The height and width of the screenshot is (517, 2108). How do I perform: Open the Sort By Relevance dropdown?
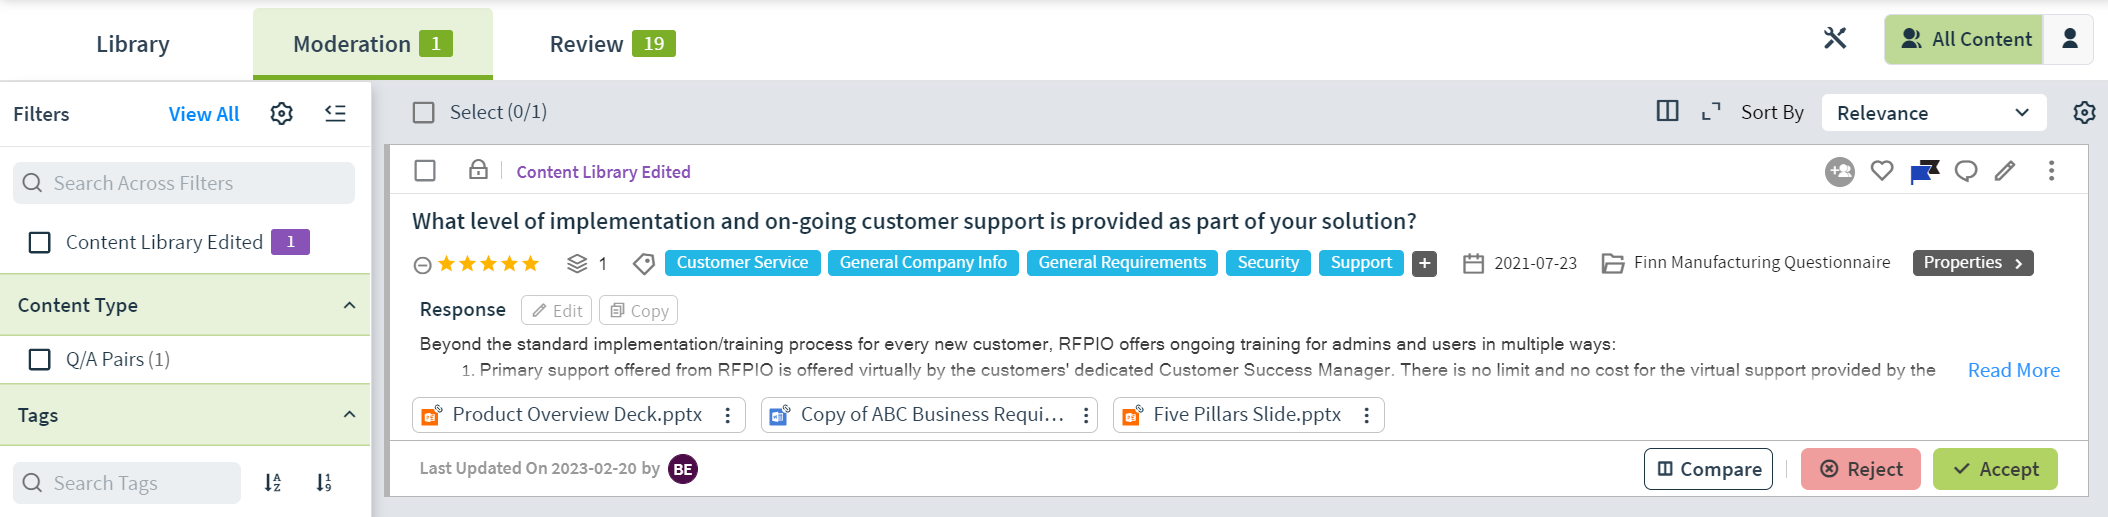(1934, 113)
